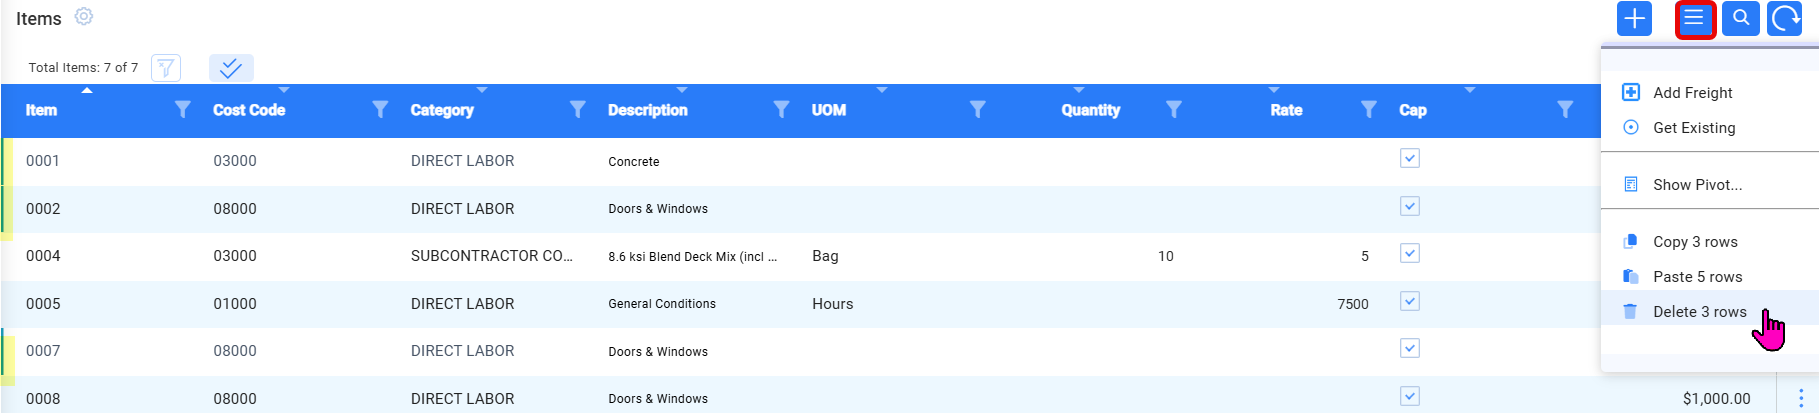Select item 0004 row number

43,256
